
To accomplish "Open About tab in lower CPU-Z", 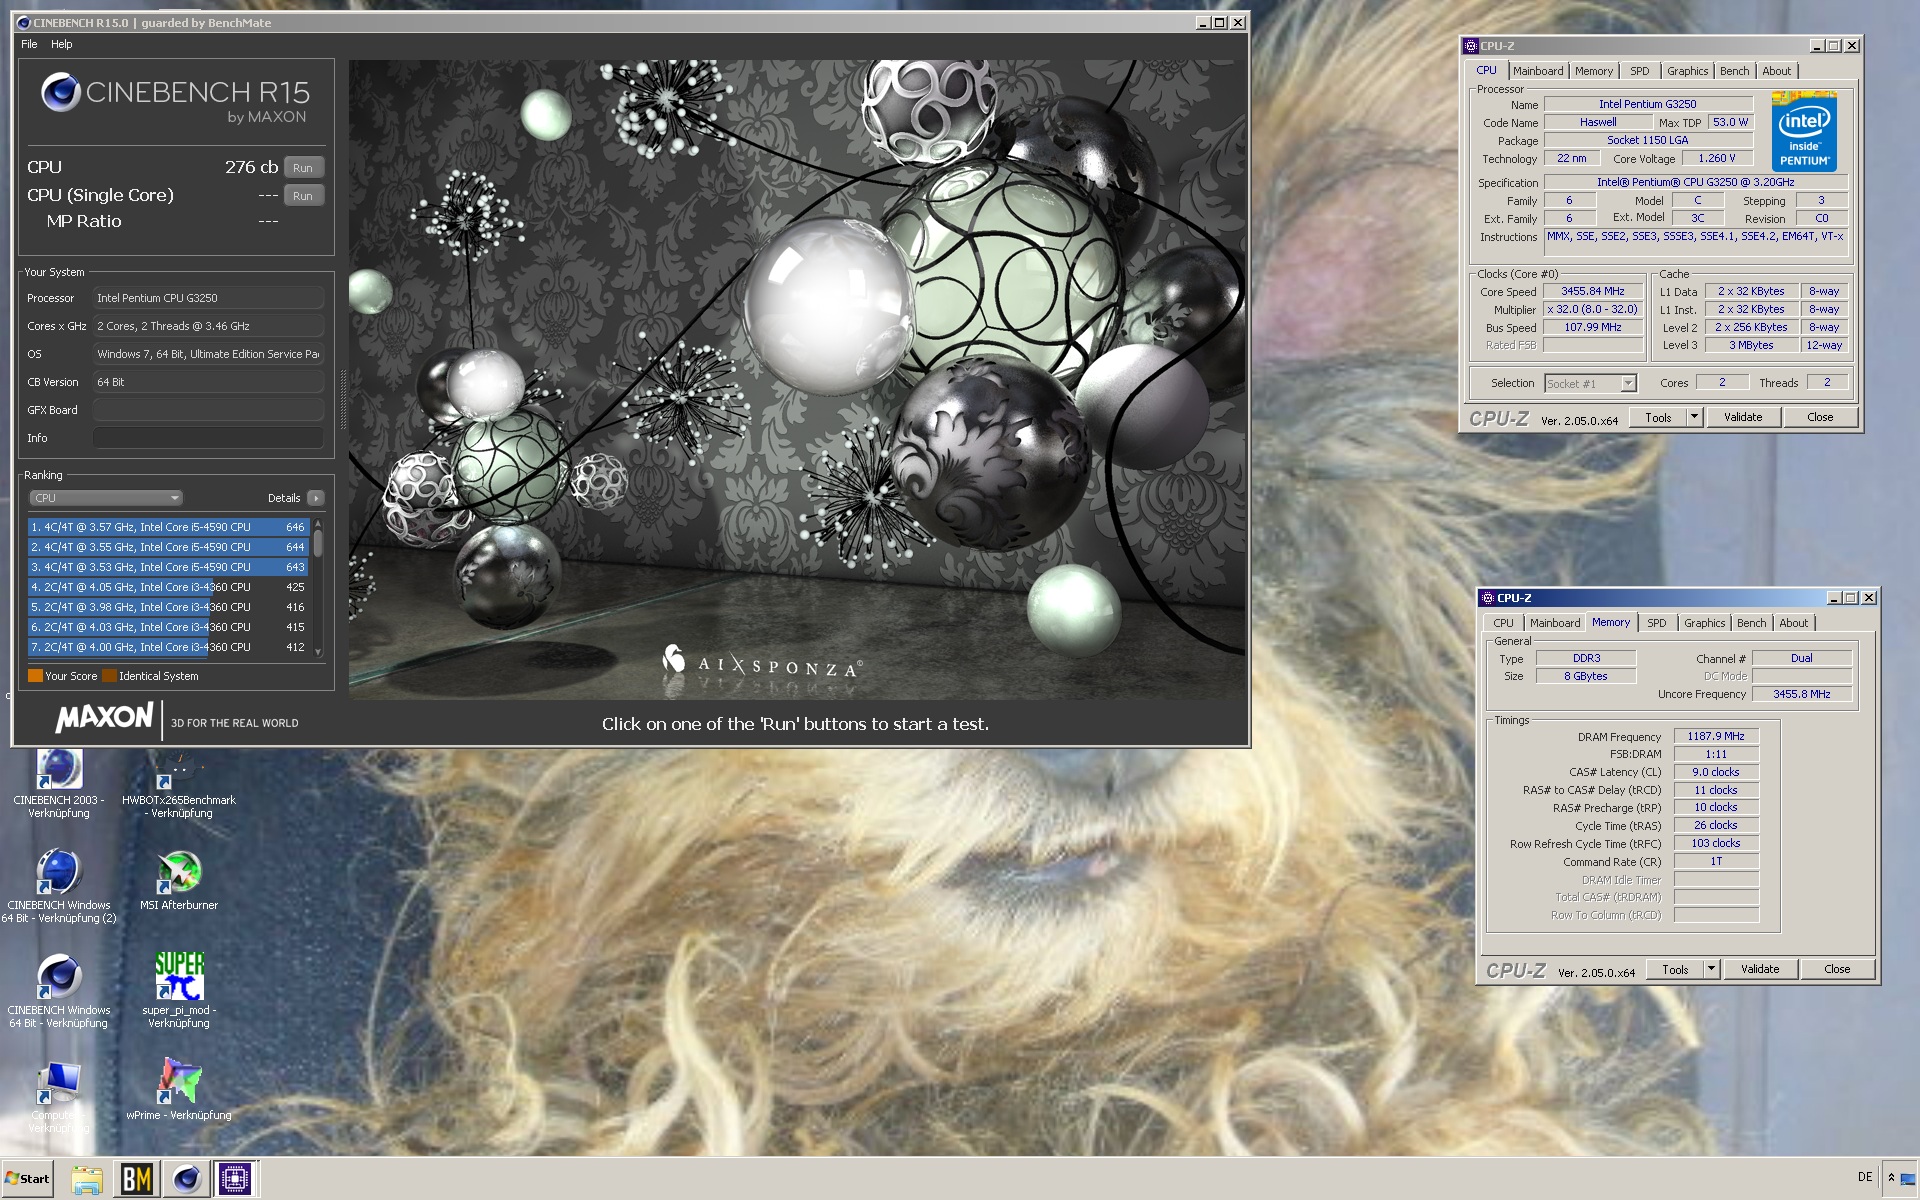I will coord(1793,623).
